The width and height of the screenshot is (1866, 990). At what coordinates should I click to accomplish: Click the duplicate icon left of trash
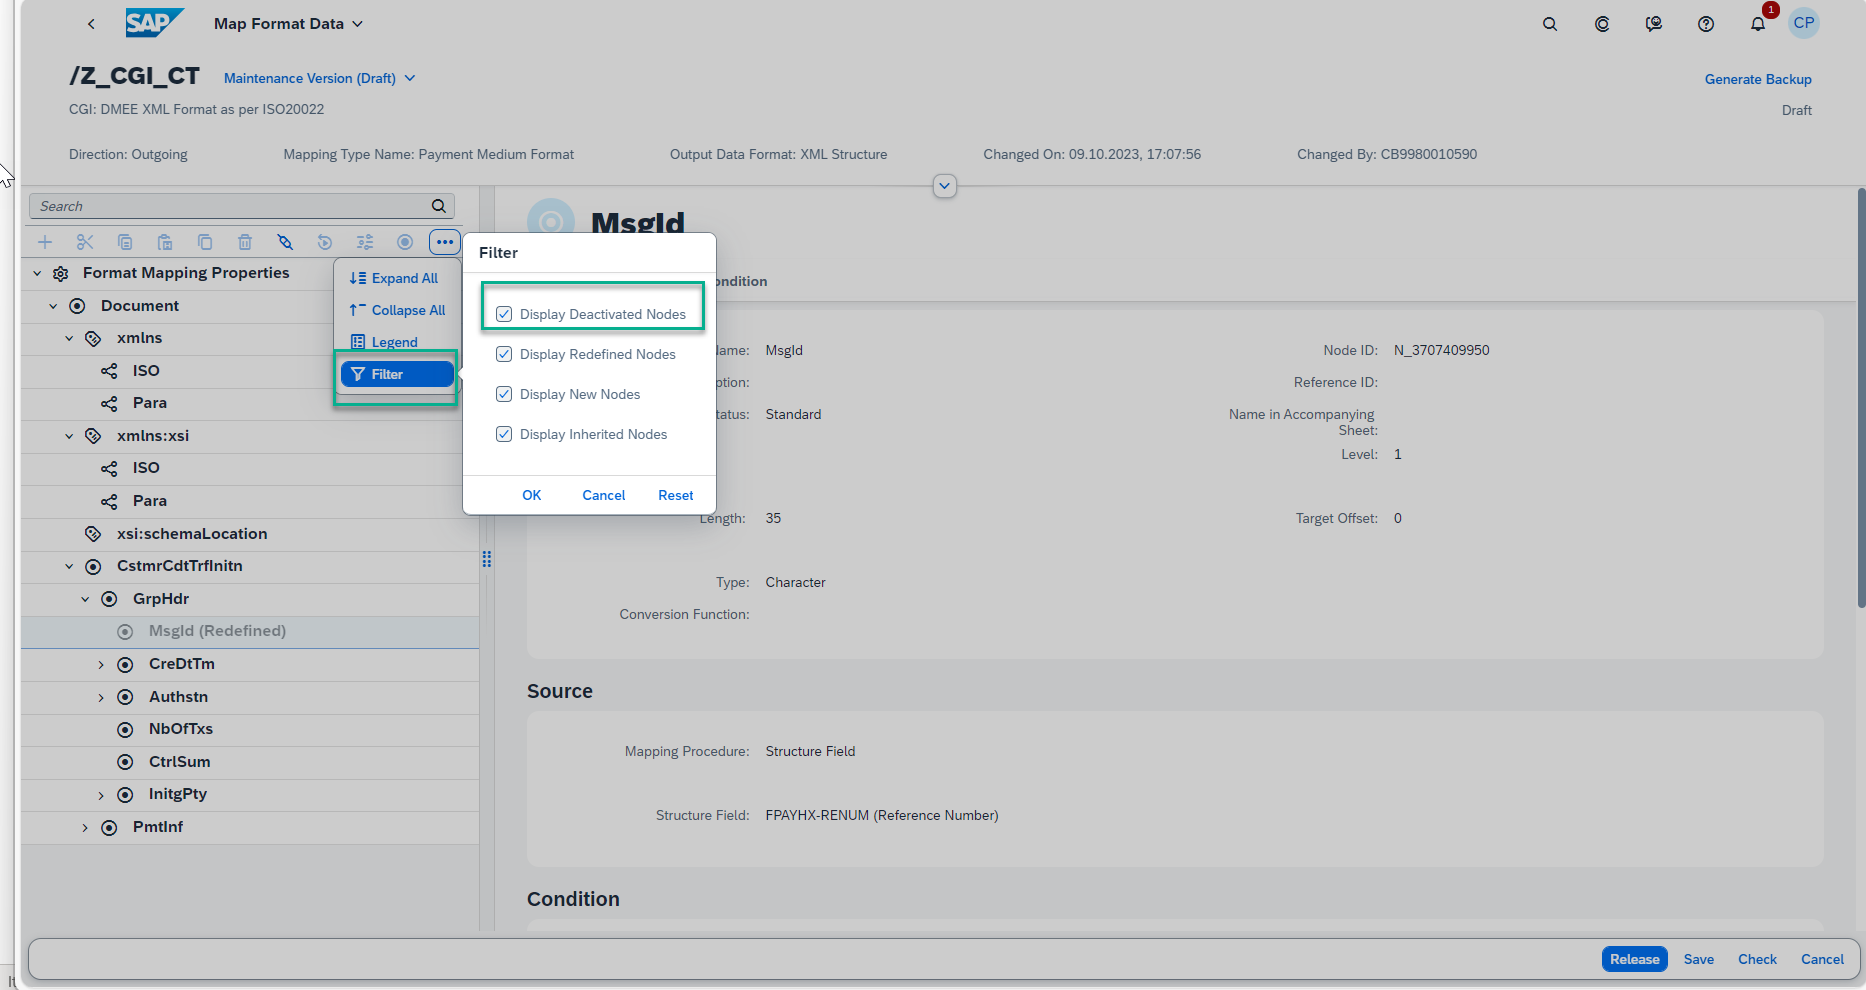coord(205,242)
